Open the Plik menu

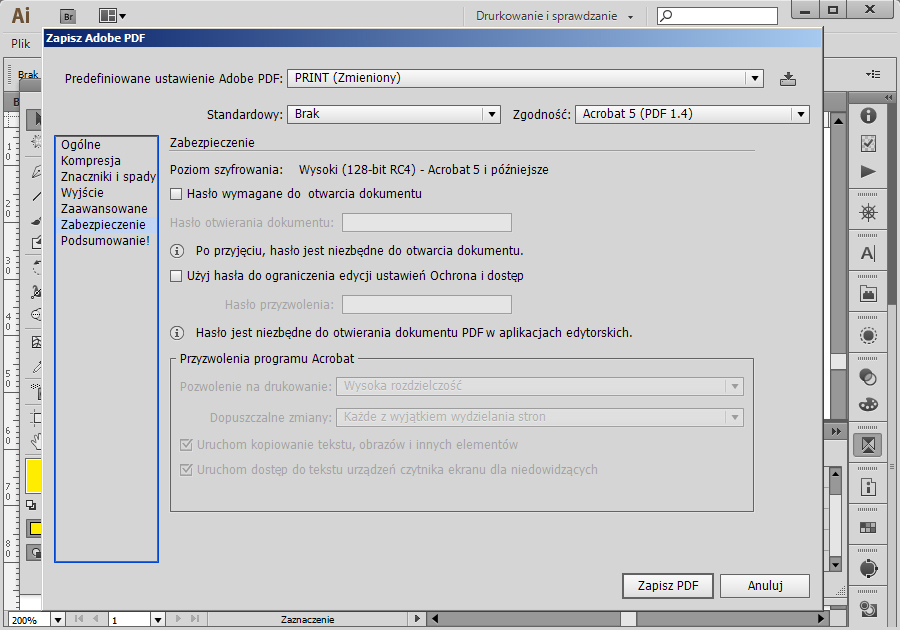21,44
